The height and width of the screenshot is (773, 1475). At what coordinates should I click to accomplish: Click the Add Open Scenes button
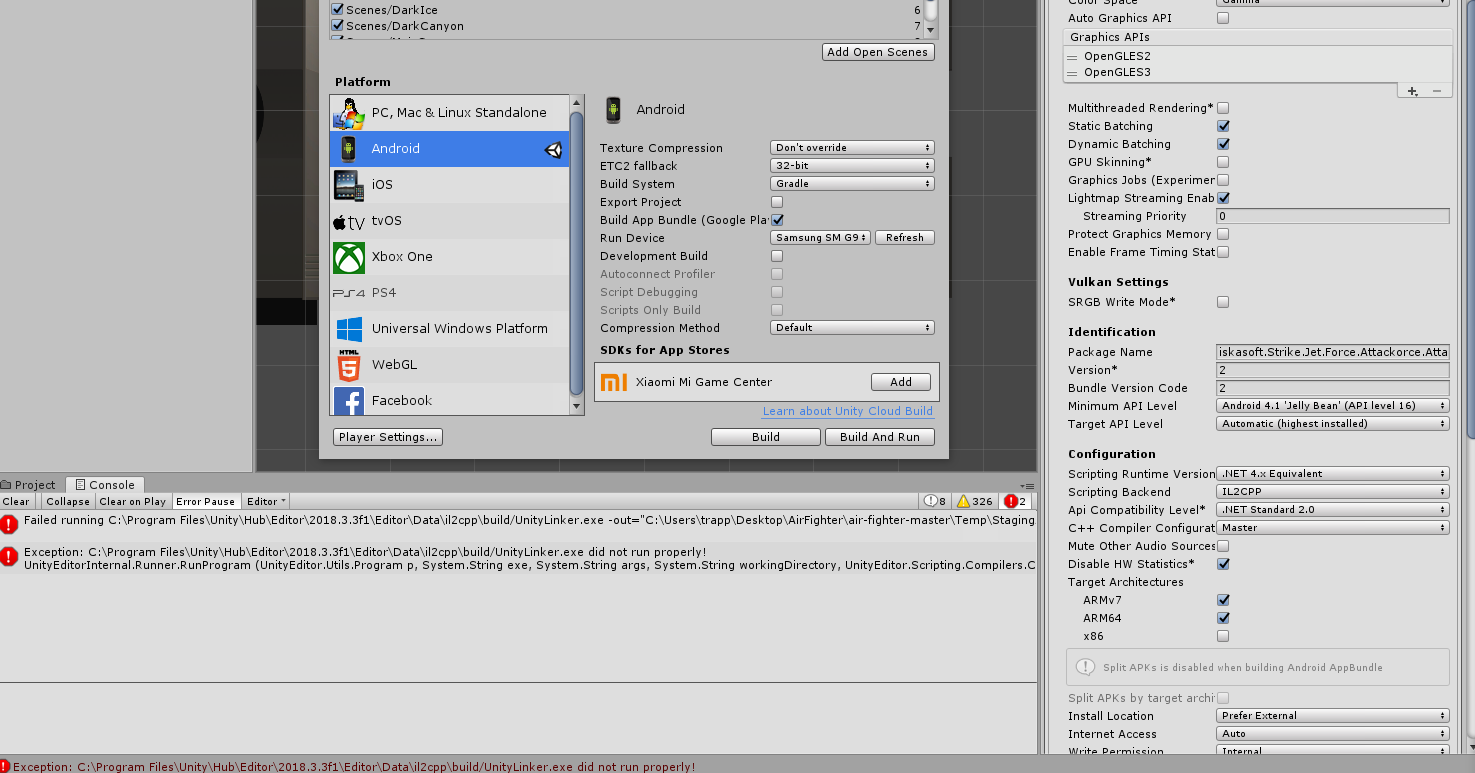click(x=878, y=52)
